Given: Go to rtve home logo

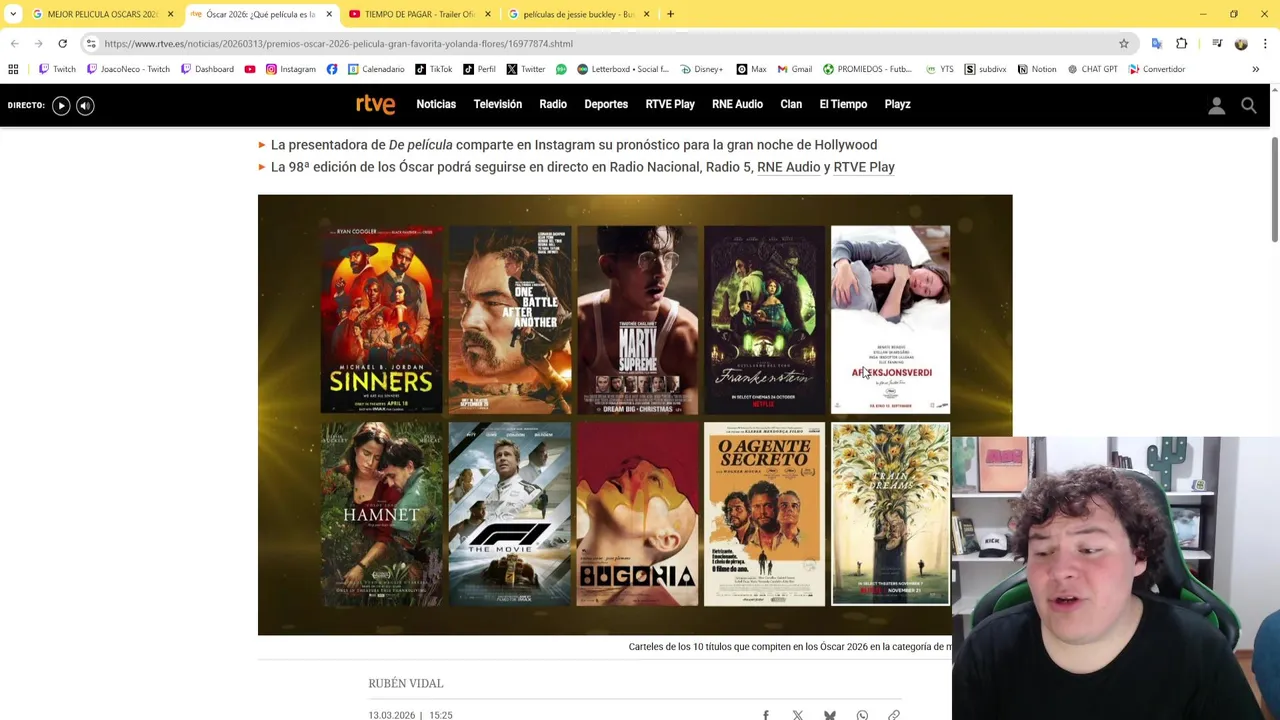Looking at the screenshot, I should [375, 104].
